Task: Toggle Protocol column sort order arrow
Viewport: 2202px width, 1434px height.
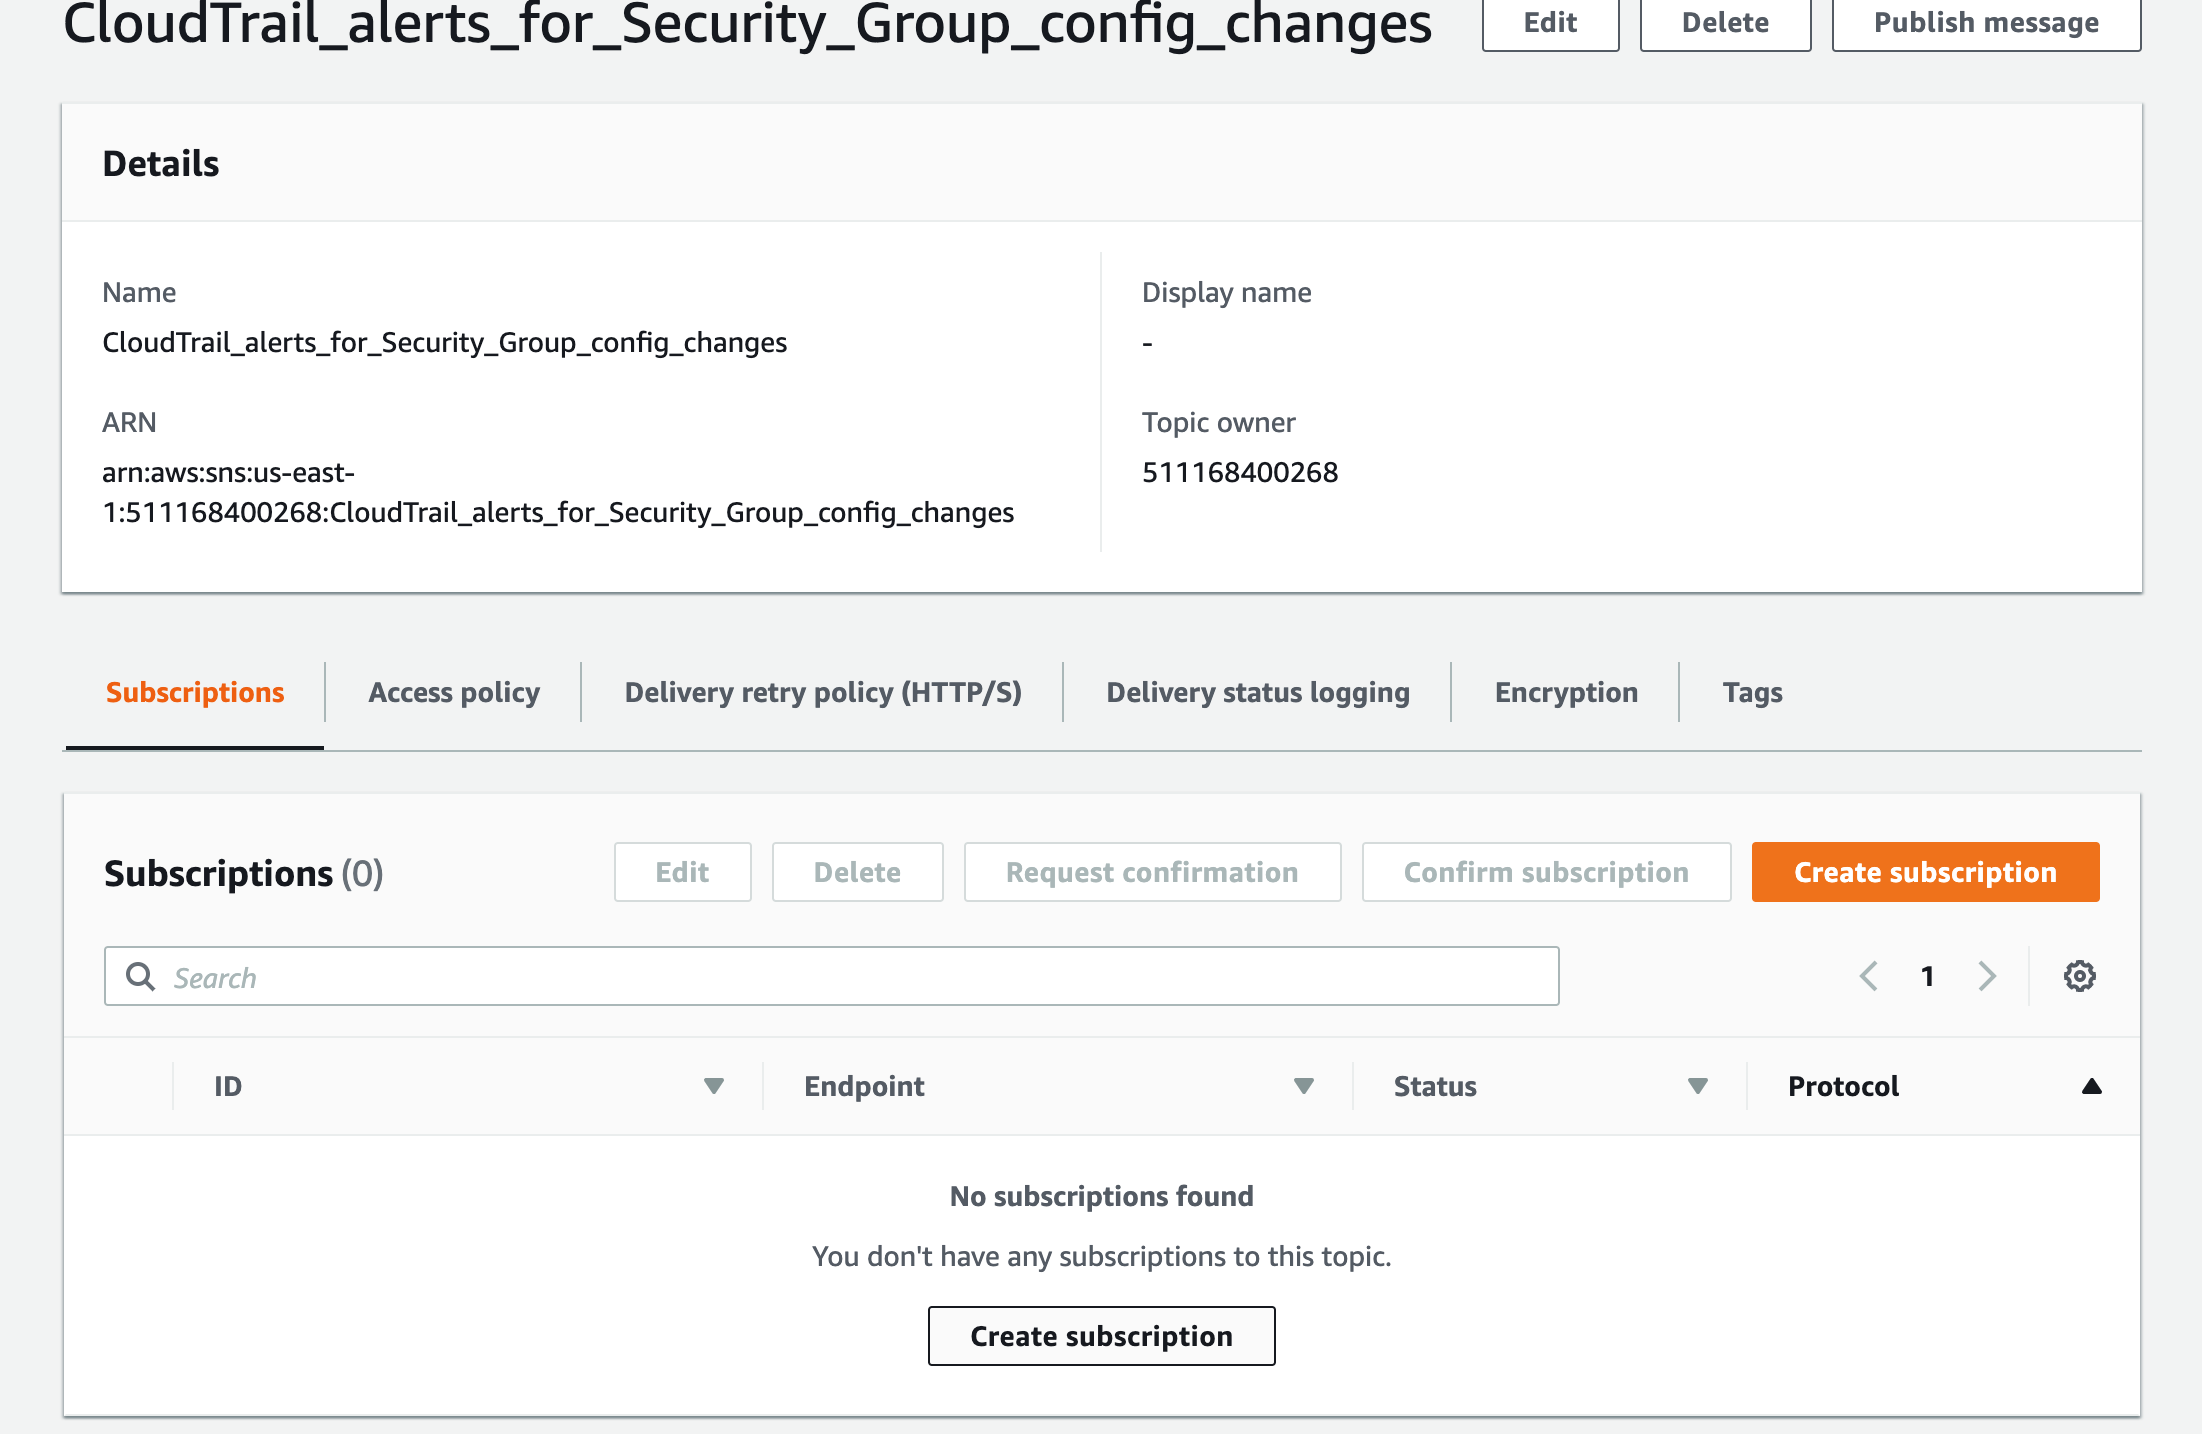Action: click(2091, 1086)
